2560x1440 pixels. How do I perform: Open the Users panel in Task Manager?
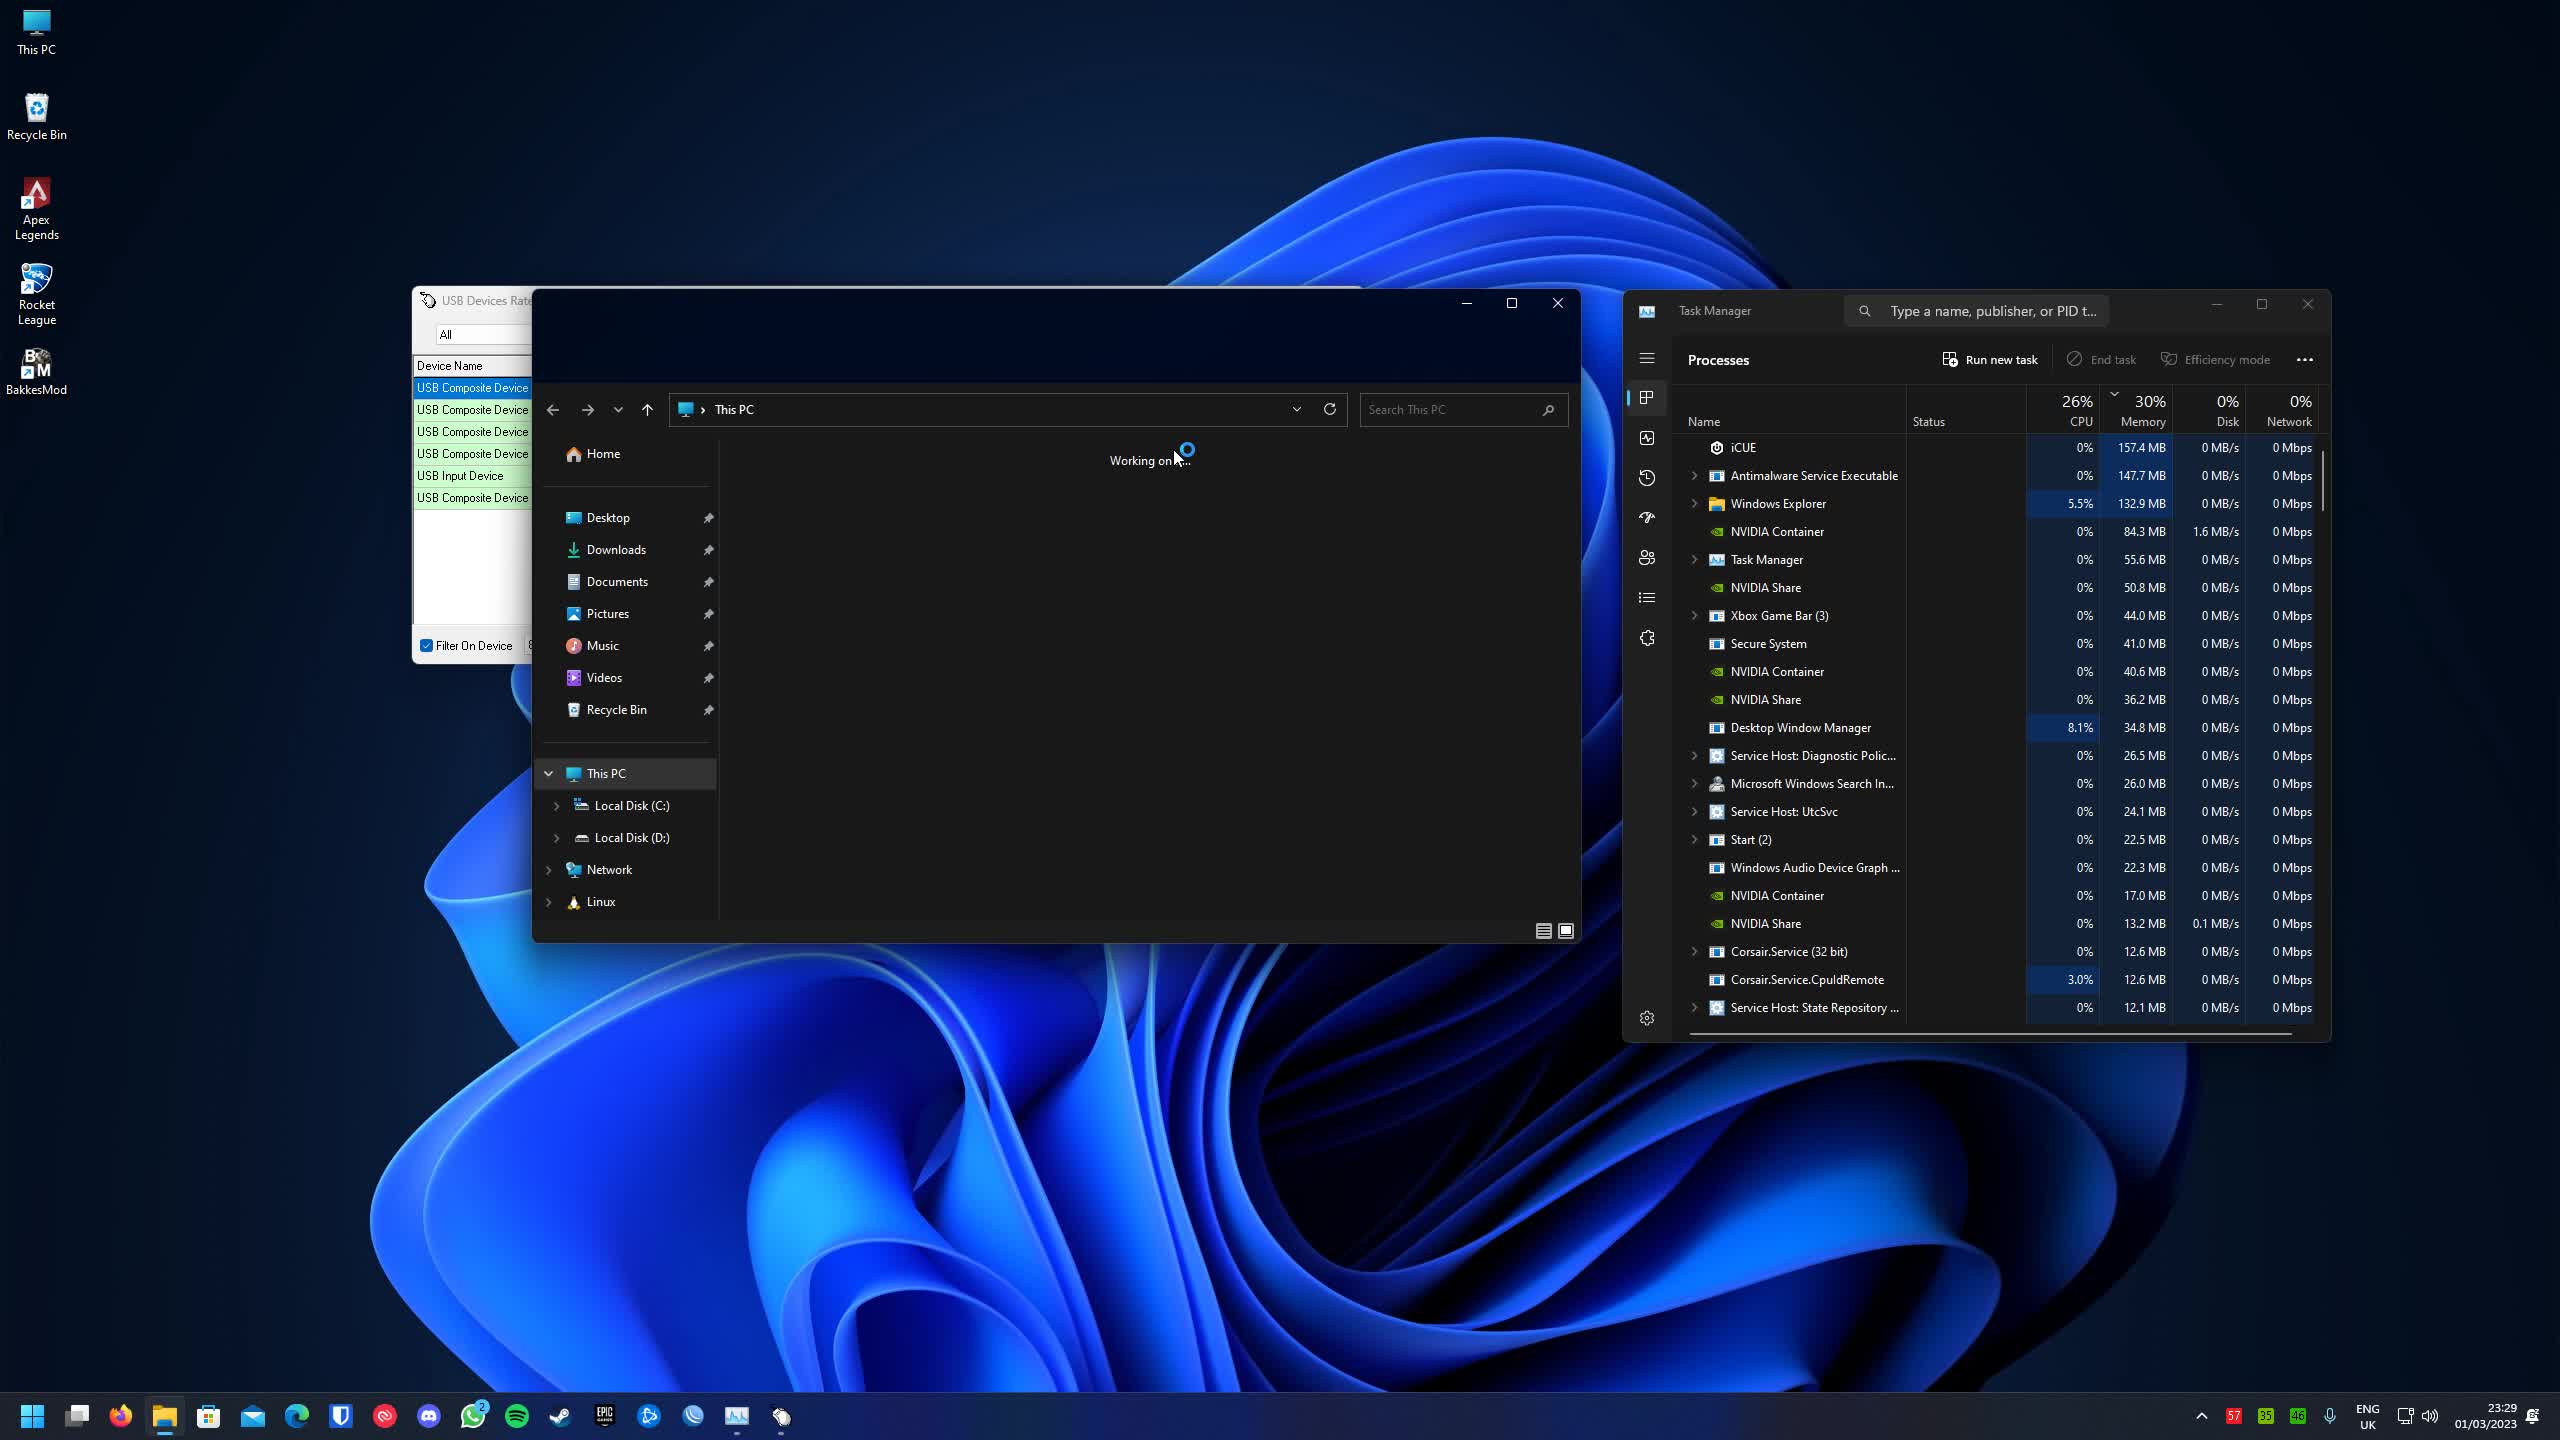coord(1647,557)
